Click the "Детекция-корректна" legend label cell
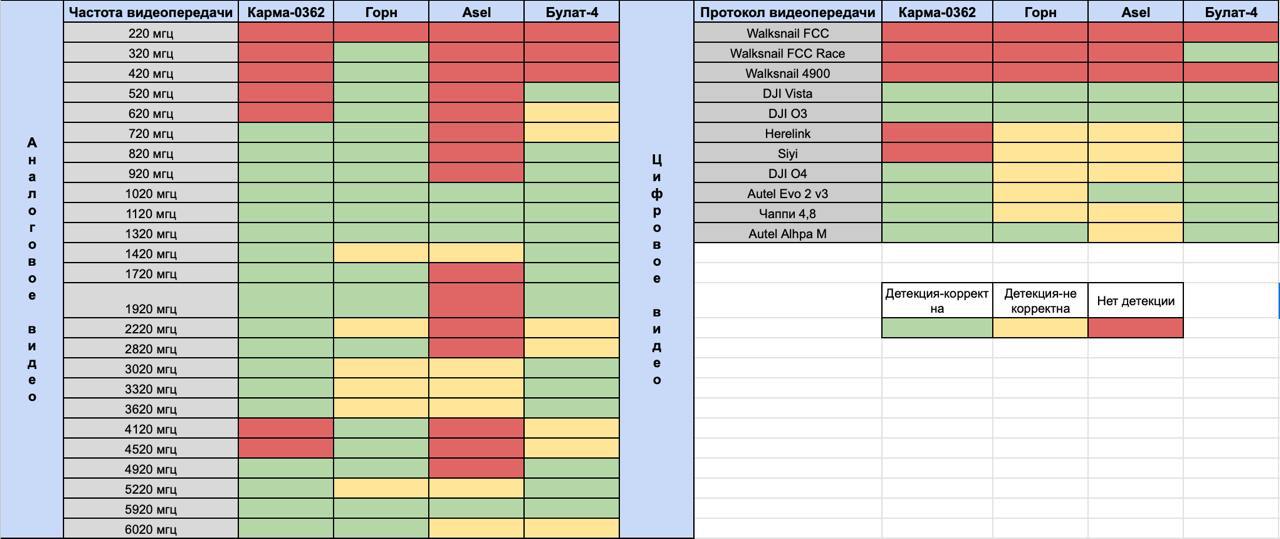This screenshot has height=539, width=1280. [937, 300]
